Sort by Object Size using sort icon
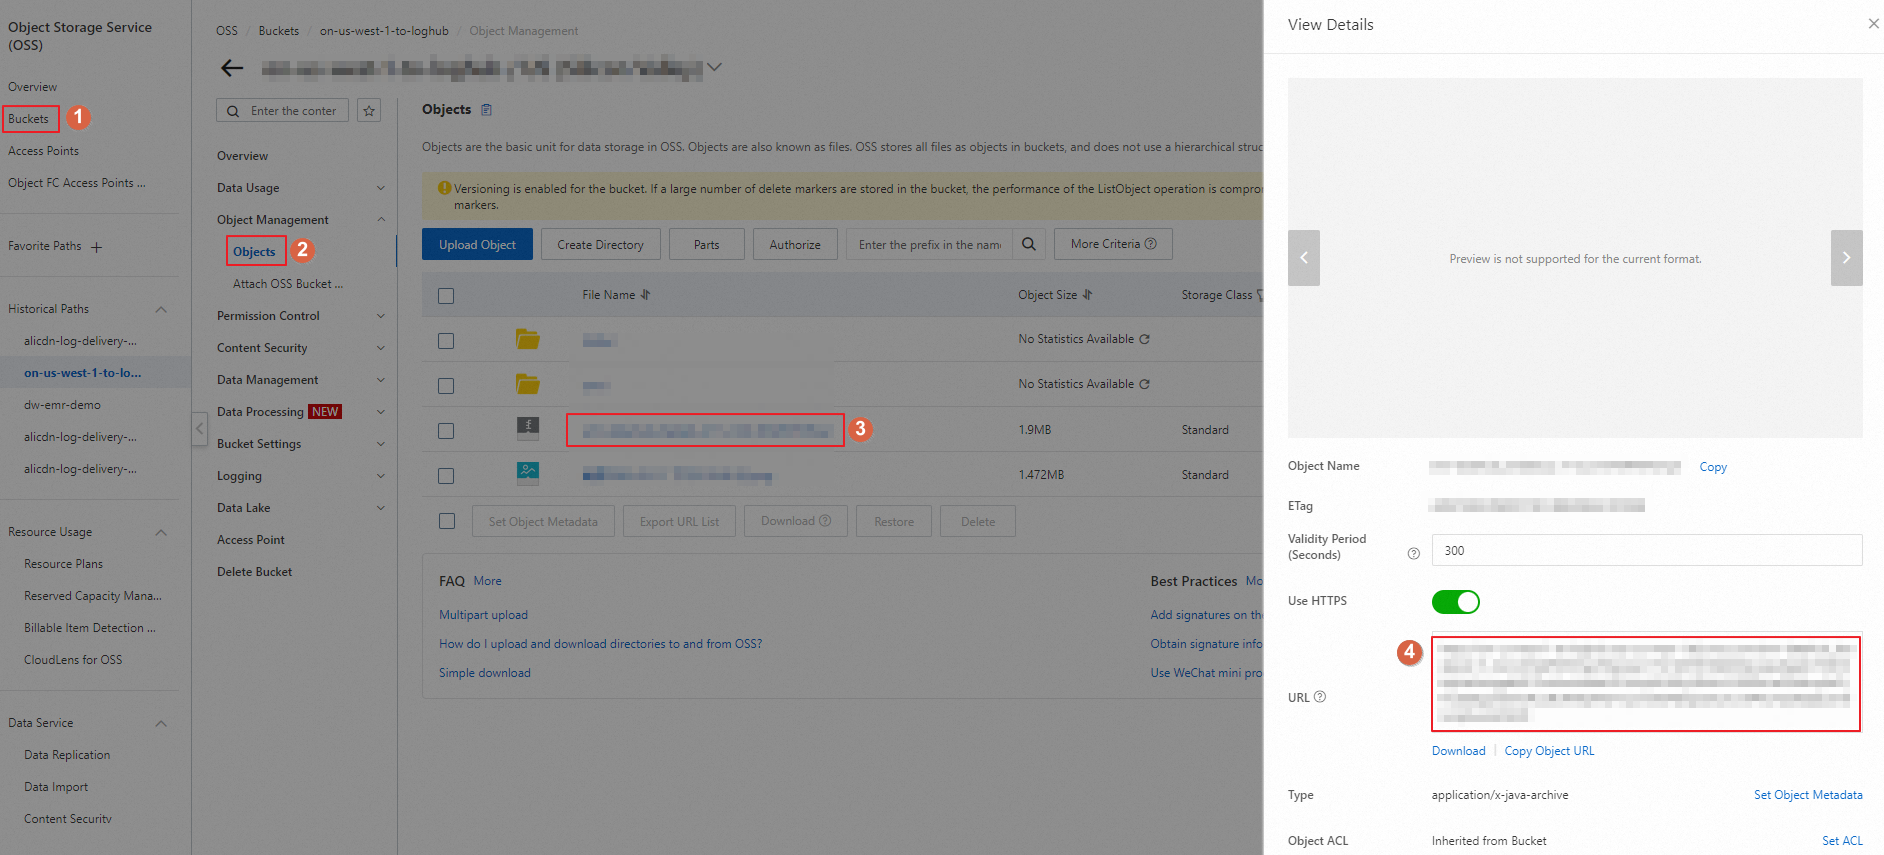1884x855 pixels. pyautogui.click(x=1087, y=295)
